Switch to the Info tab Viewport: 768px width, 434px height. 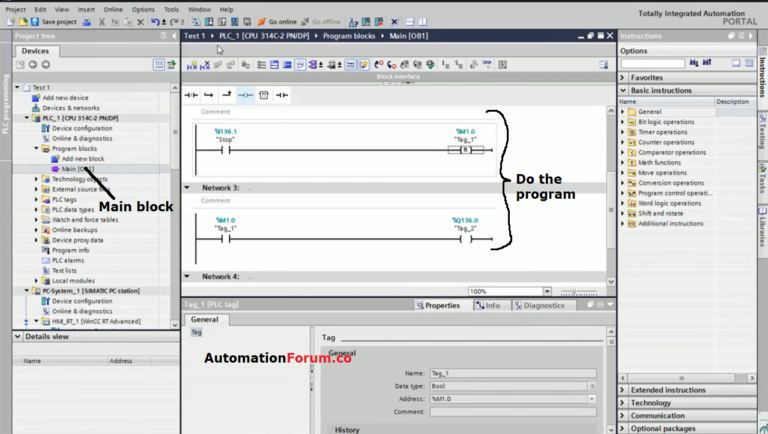(x=489, y=305)
